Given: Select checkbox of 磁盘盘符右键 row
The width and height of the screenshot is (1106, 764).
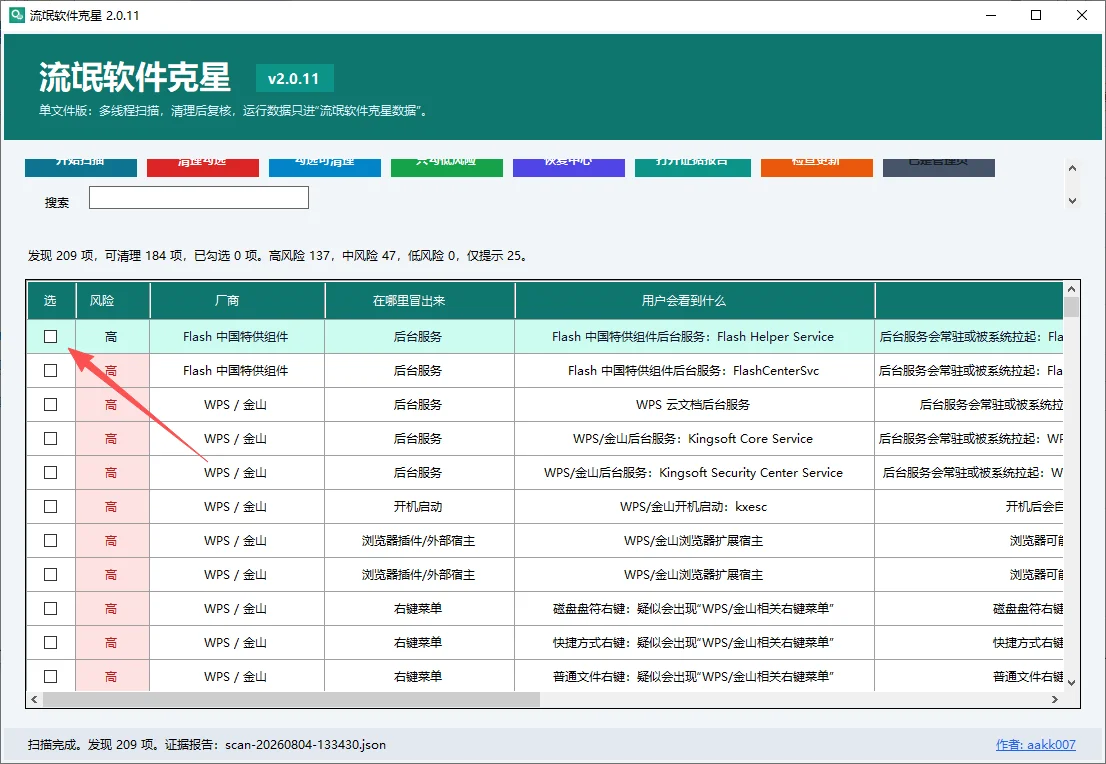Looking at the screenshot, I should pyautogui.click(x=50, y=608).
